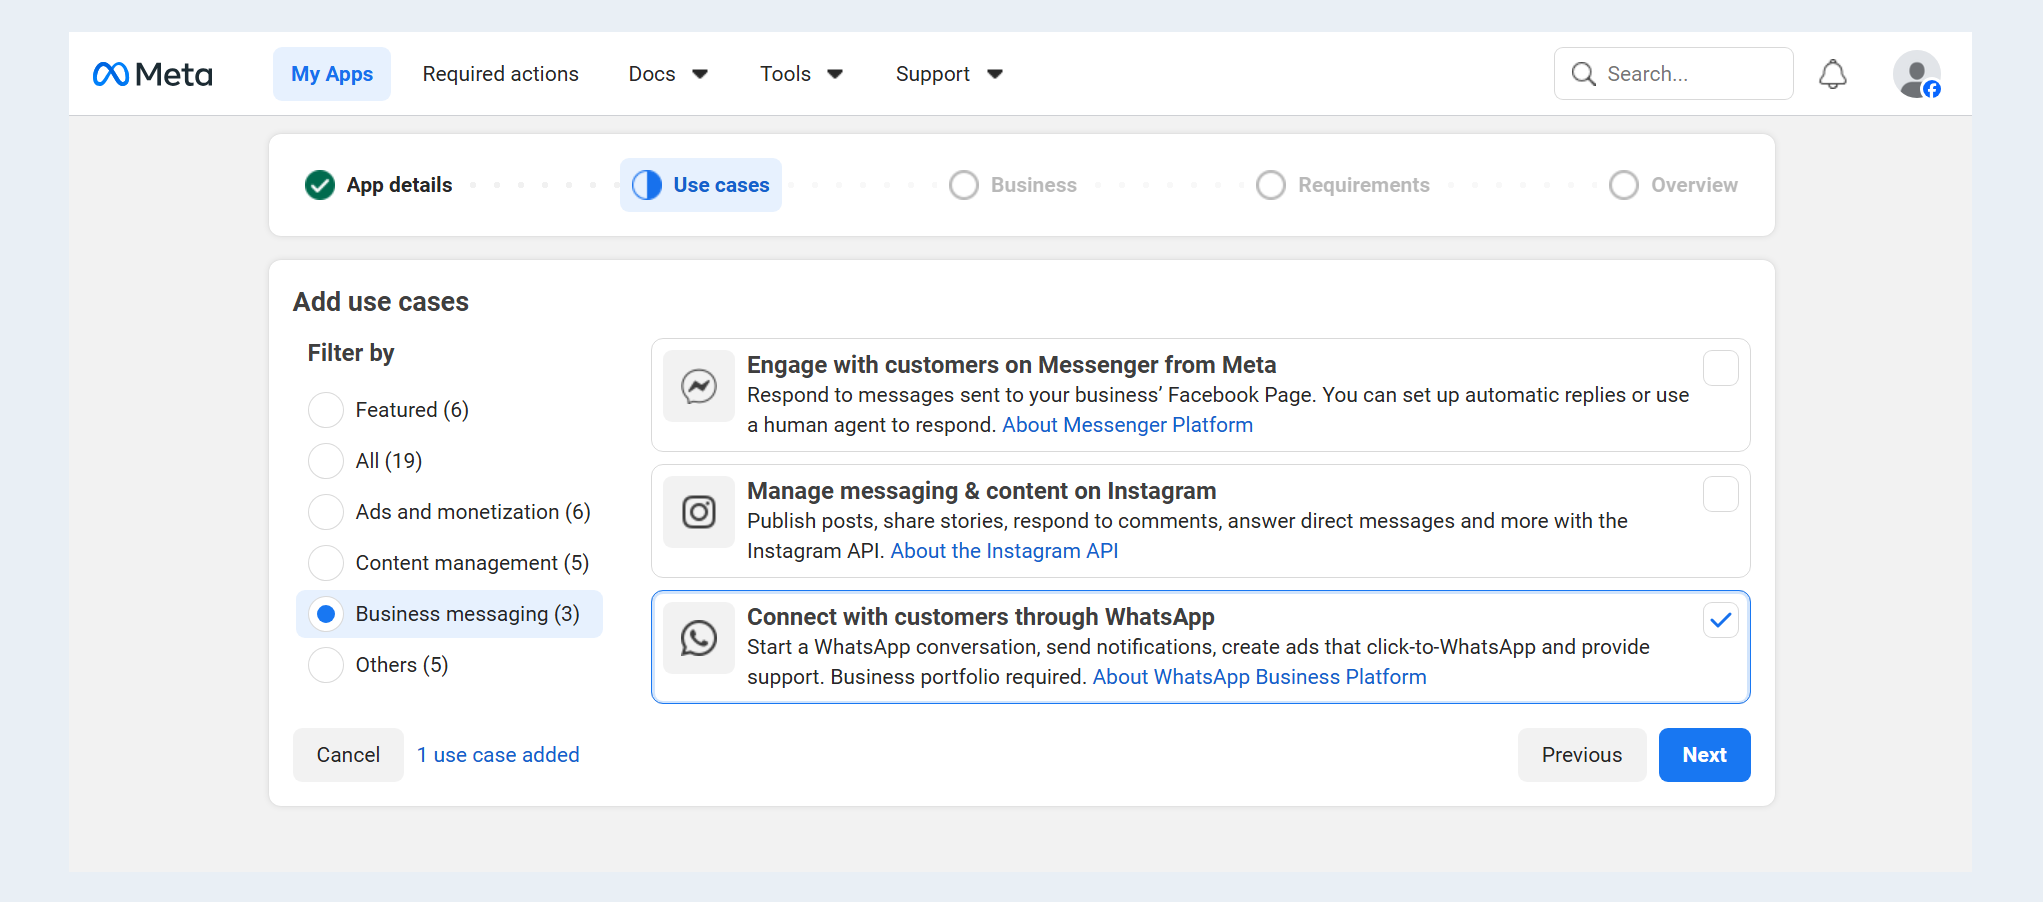Click the Overview step label
The height and width of the screenshot is (902, 2043).
1694,185
